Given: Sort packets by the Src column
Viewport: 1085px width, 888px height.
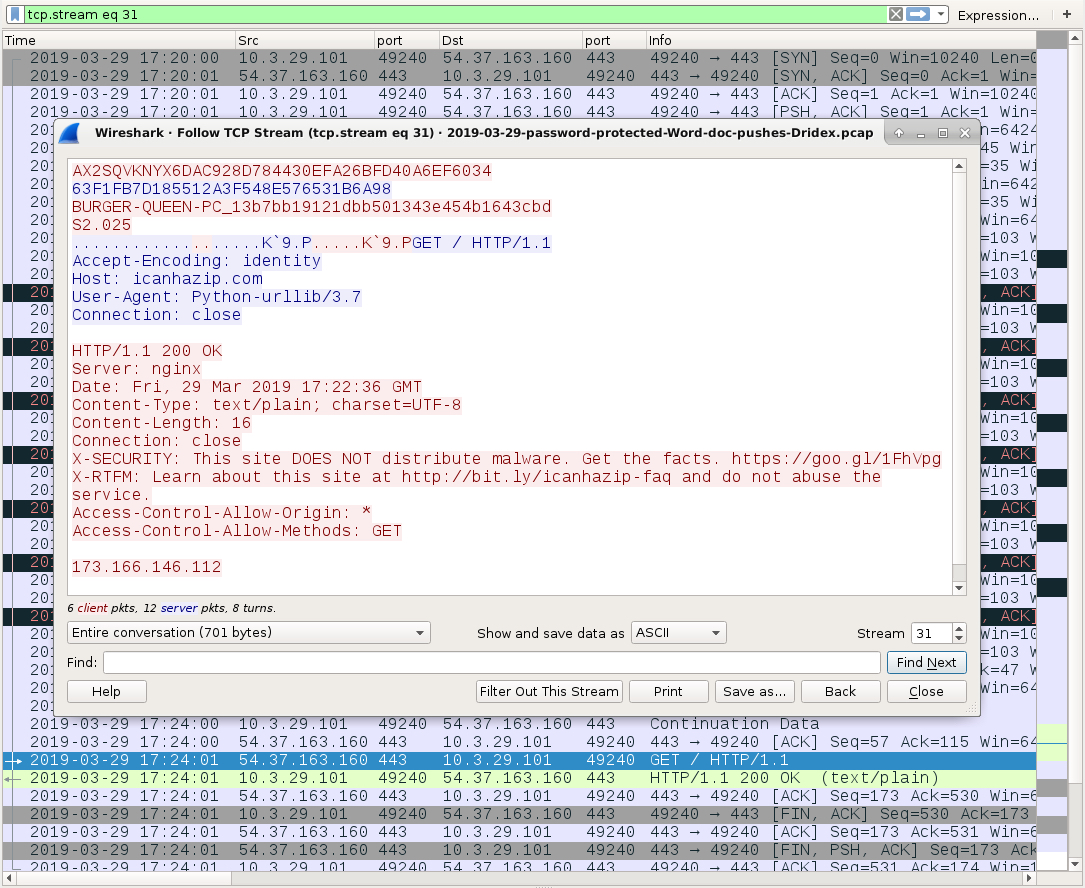Looking at the screenshot, I should tap(304, 40).
